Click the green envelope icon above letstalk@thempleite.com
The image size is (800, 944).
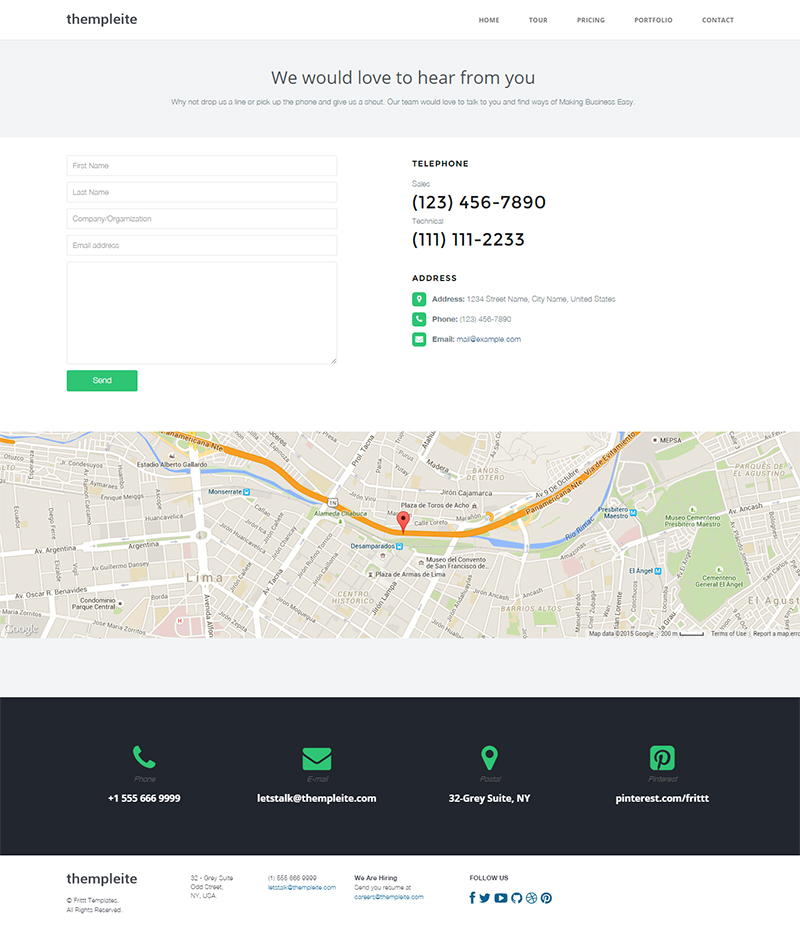pyautogui.click(x=316, y=758)
